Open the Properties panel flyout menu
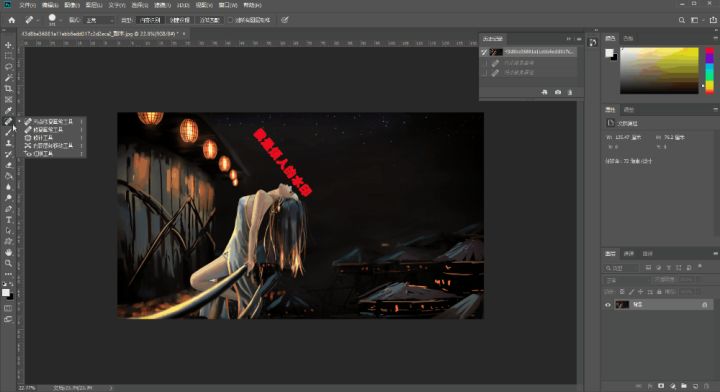This screenshot has height=392, width=720. pos(715,110)
